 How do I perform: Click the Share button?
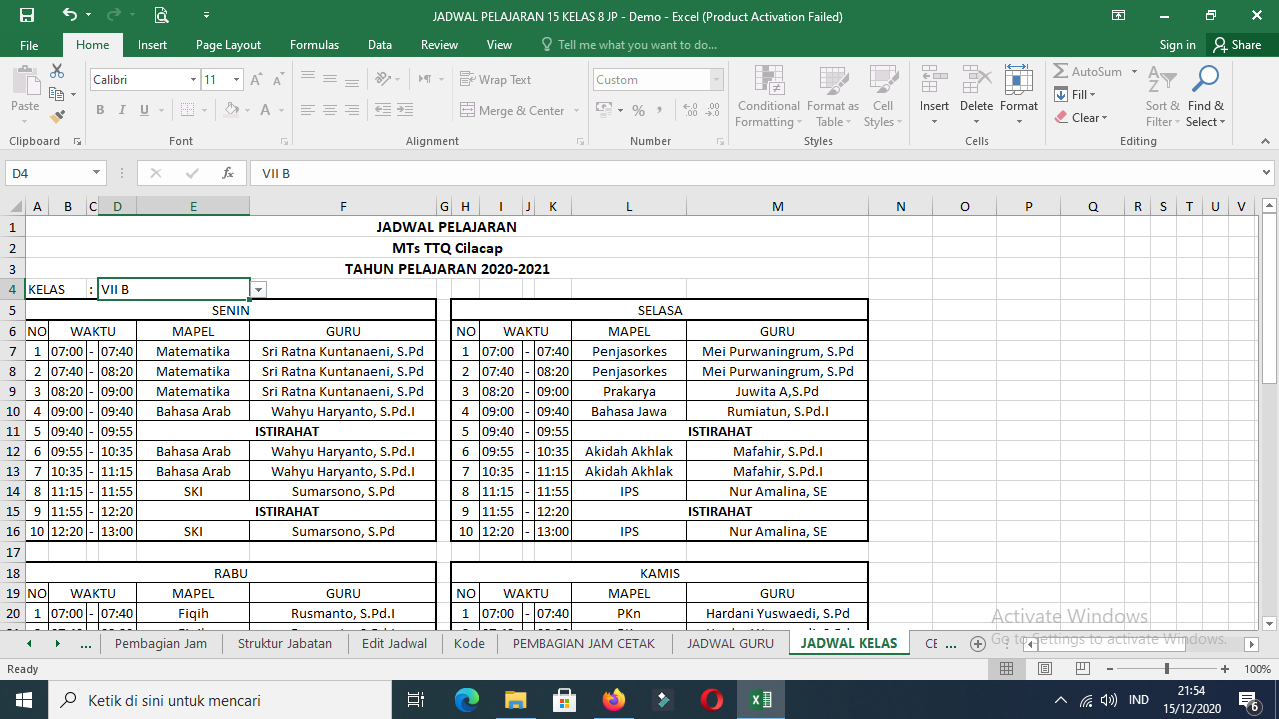(x=1237, y=45)
